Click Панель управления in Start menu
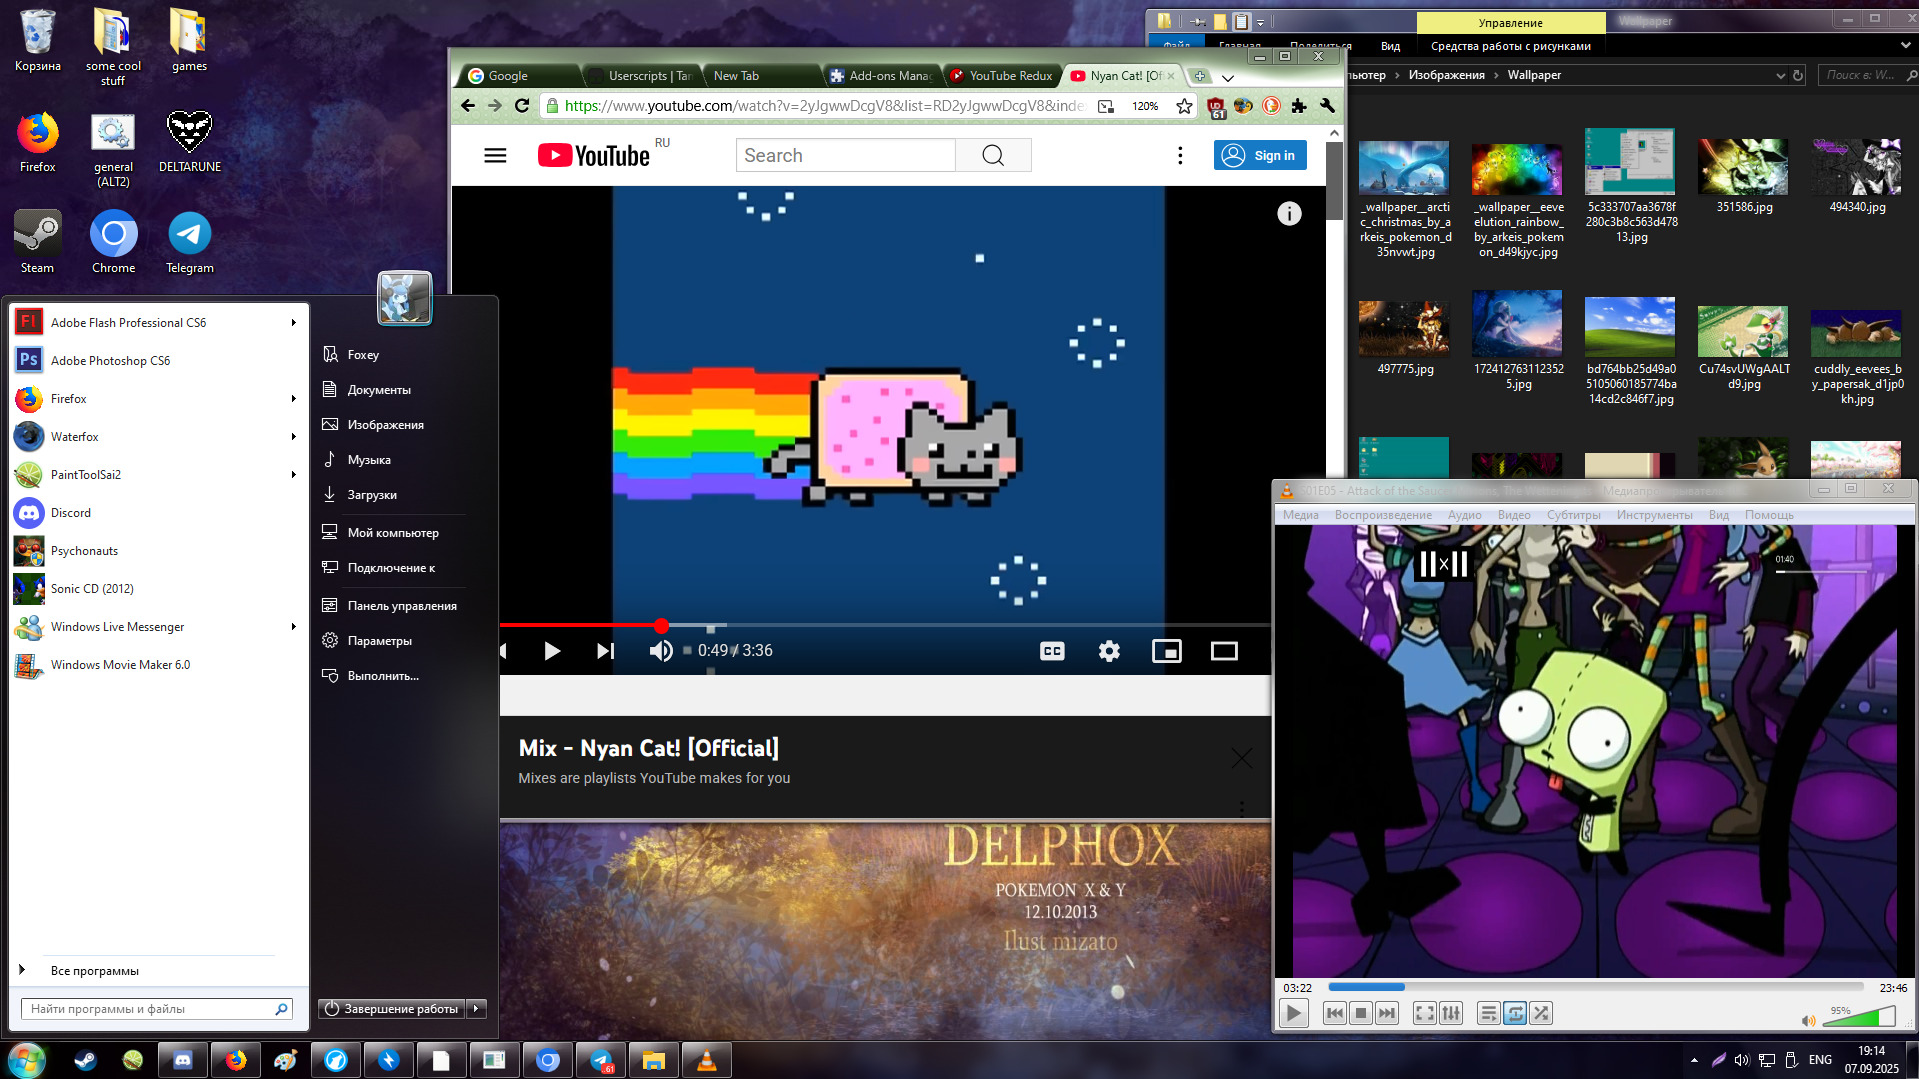Viewport: 1919px width, 1079px height. click(402, 606)
